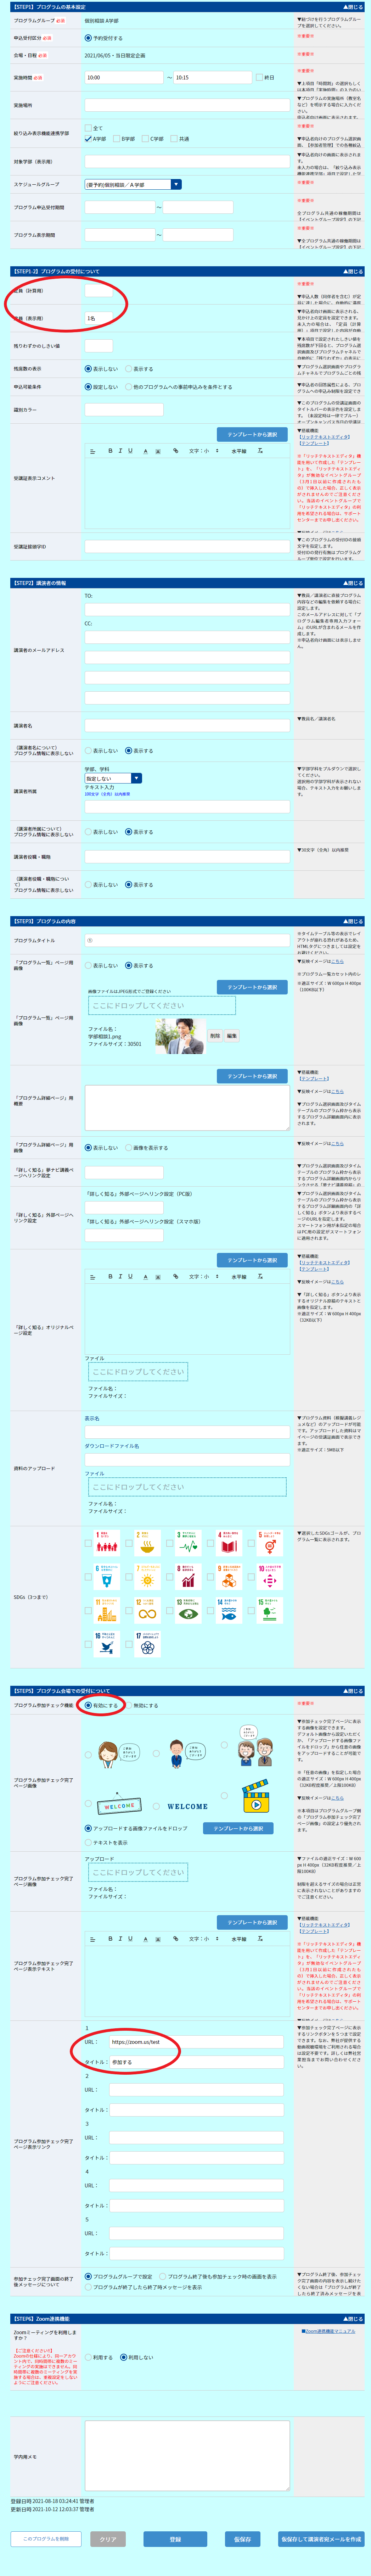Click Italic in 参加チェック完了ページ表示テキスト editor

click(x=121, y=1938)
